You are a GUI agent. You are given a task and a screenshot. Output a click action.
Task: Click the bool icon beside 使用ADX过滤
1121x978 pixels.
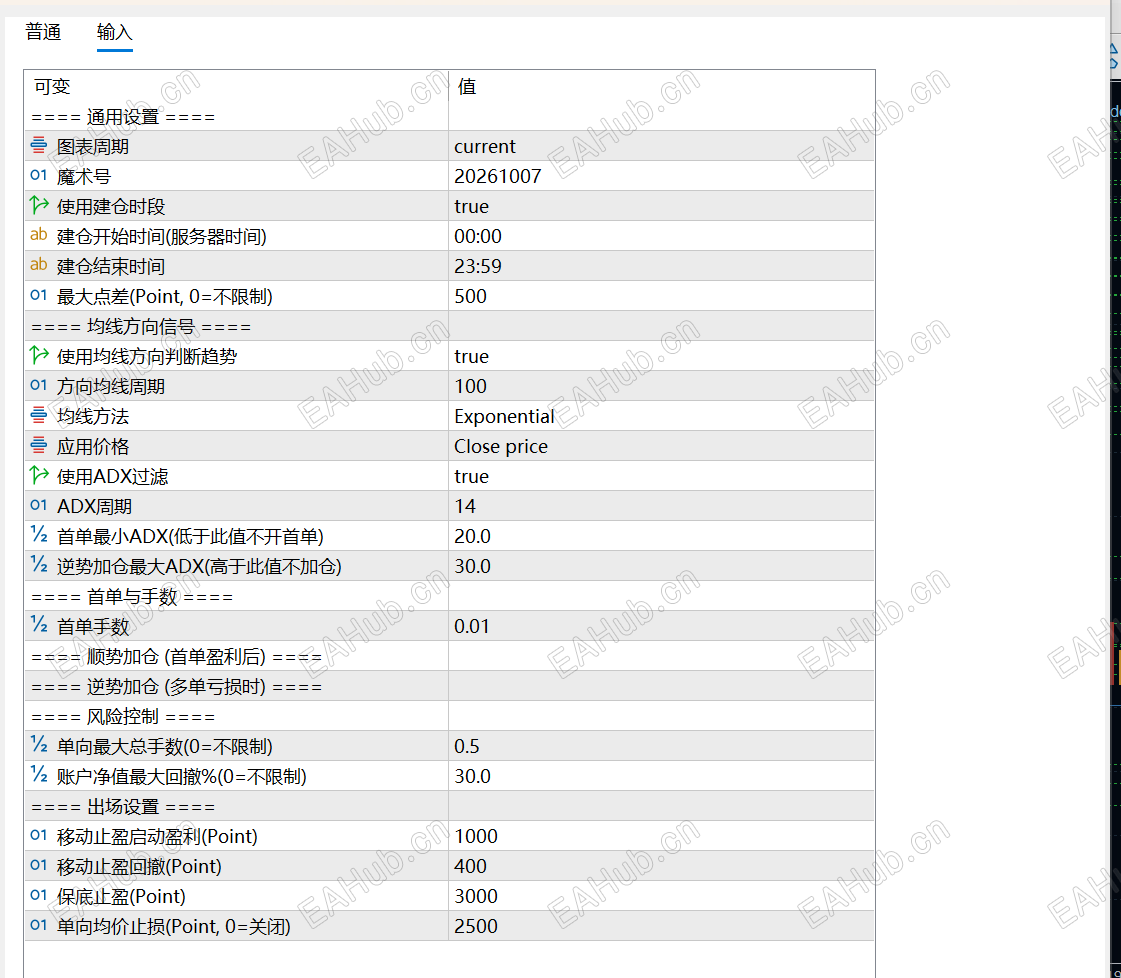point(39,476)
